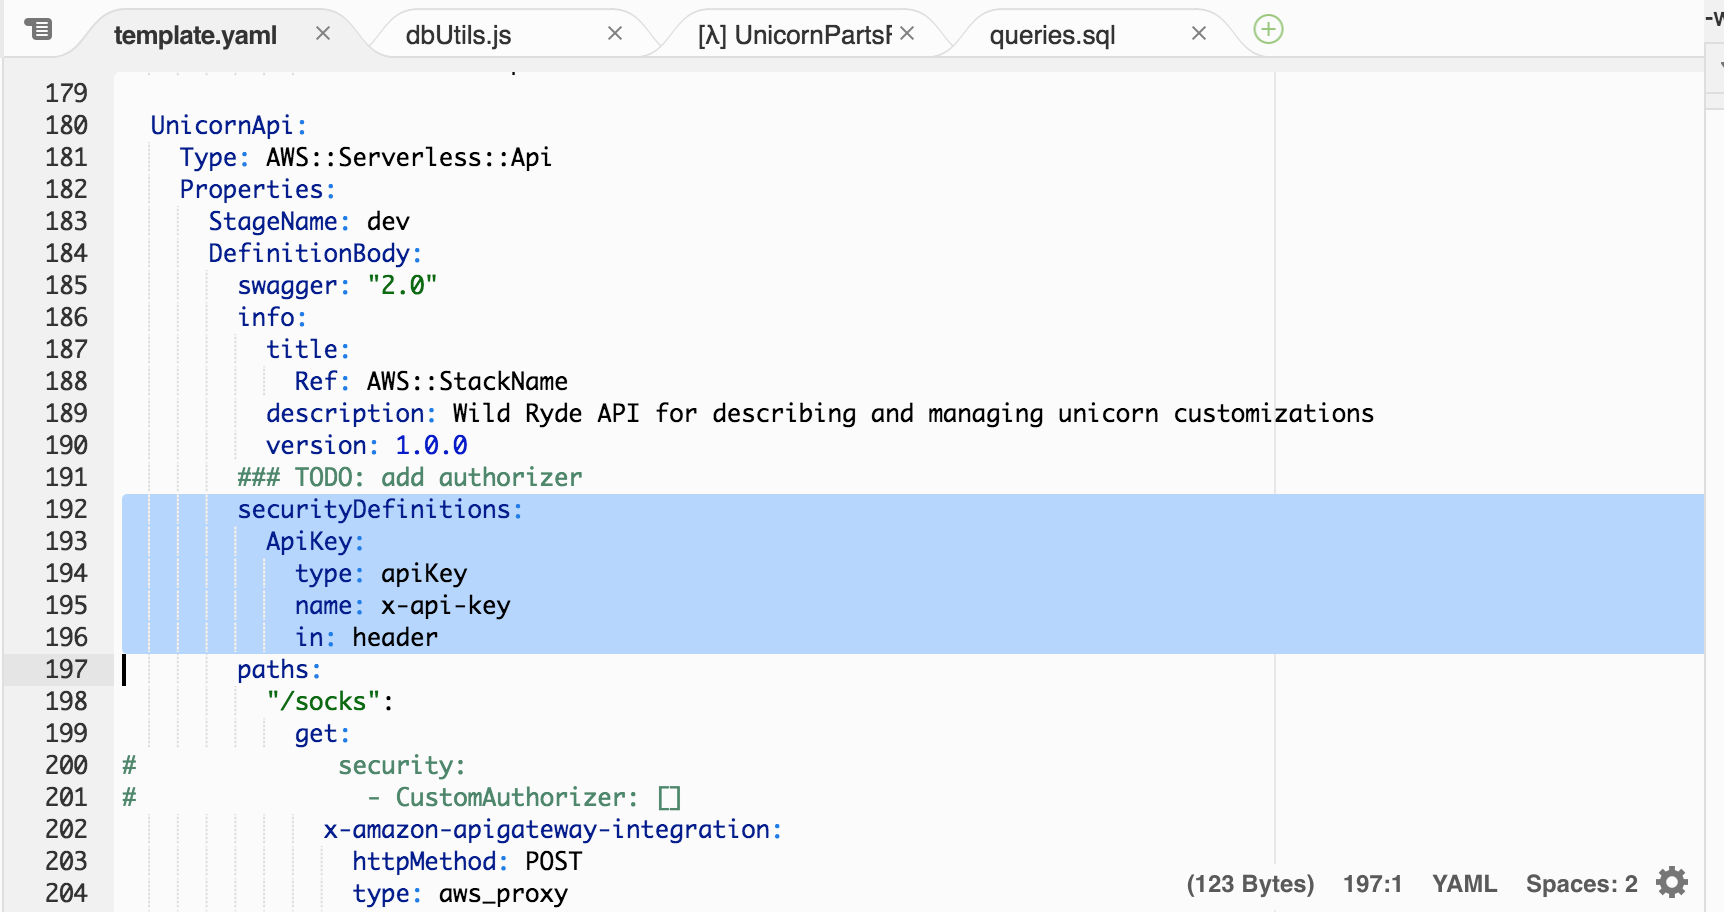Screen dimensions: 1724x912
Task: Close the dbUtils.js tab
Action: (x=615, y=33)
